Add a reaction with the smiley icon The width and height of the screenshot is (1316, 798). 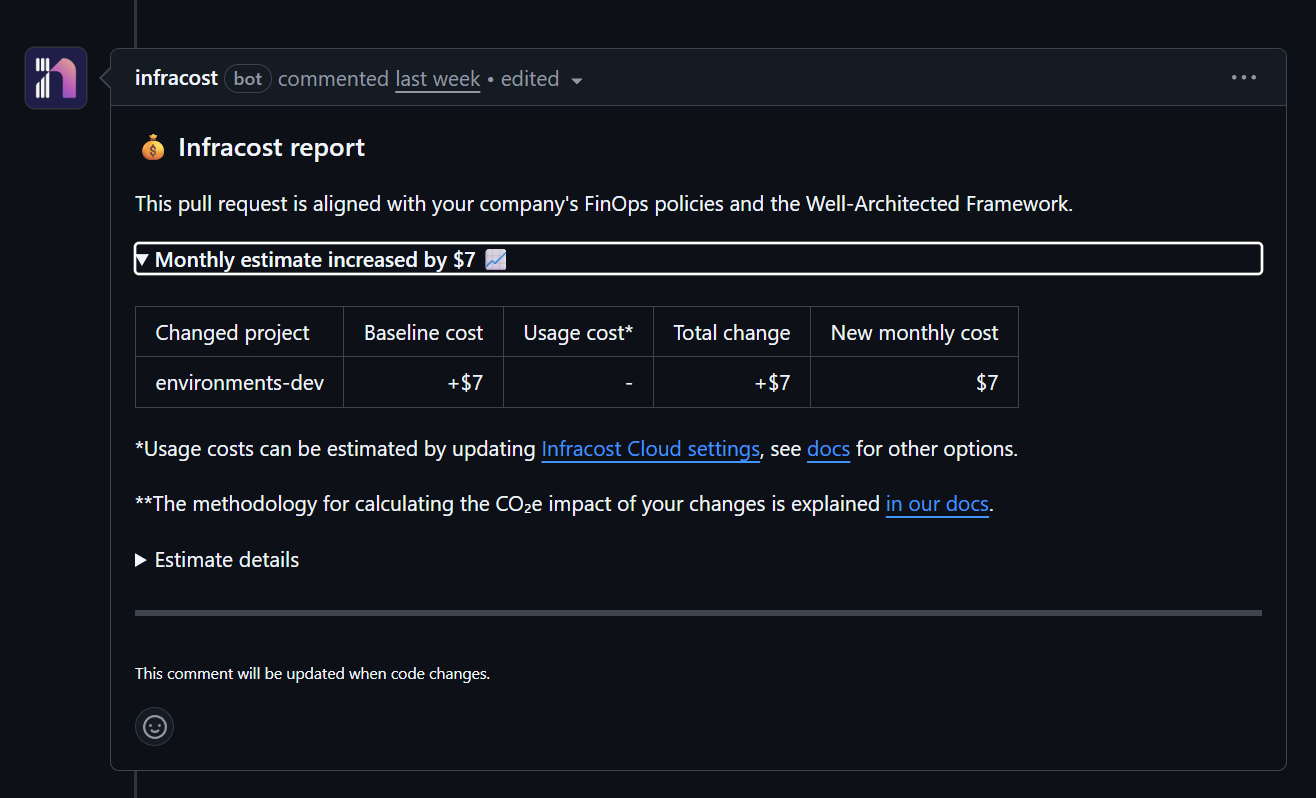[154, 727]
